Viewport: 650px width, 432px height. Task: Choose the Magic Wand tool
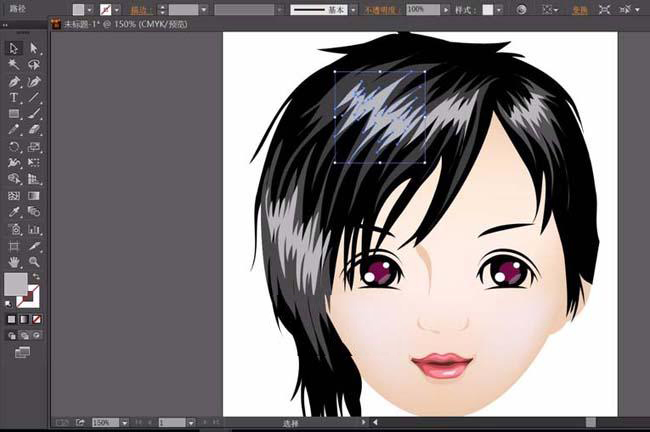[x=14, y=64]
